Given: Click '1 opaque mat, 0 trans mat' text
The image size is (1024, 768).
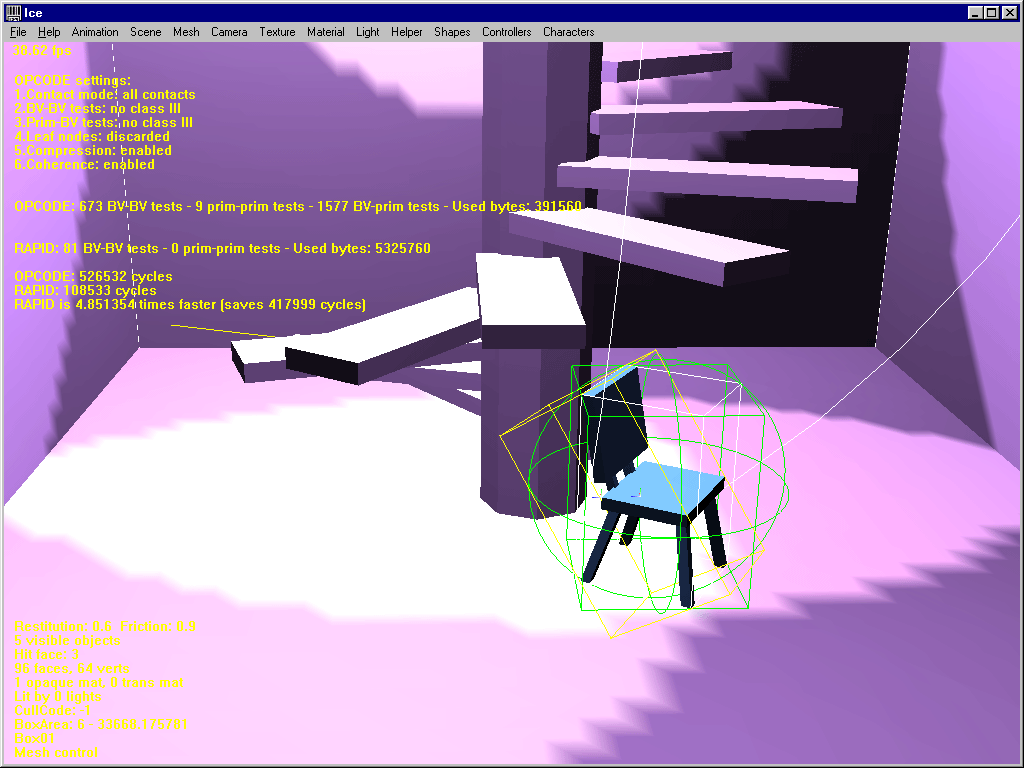Looking at the screenshot, I should pos(99,682).
